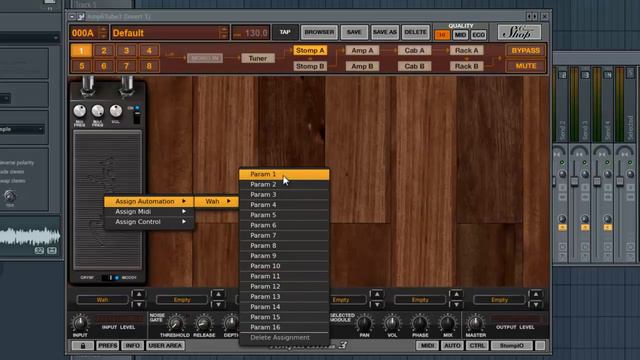Click Delete Assignment menu entry

(x=284, y=338)
